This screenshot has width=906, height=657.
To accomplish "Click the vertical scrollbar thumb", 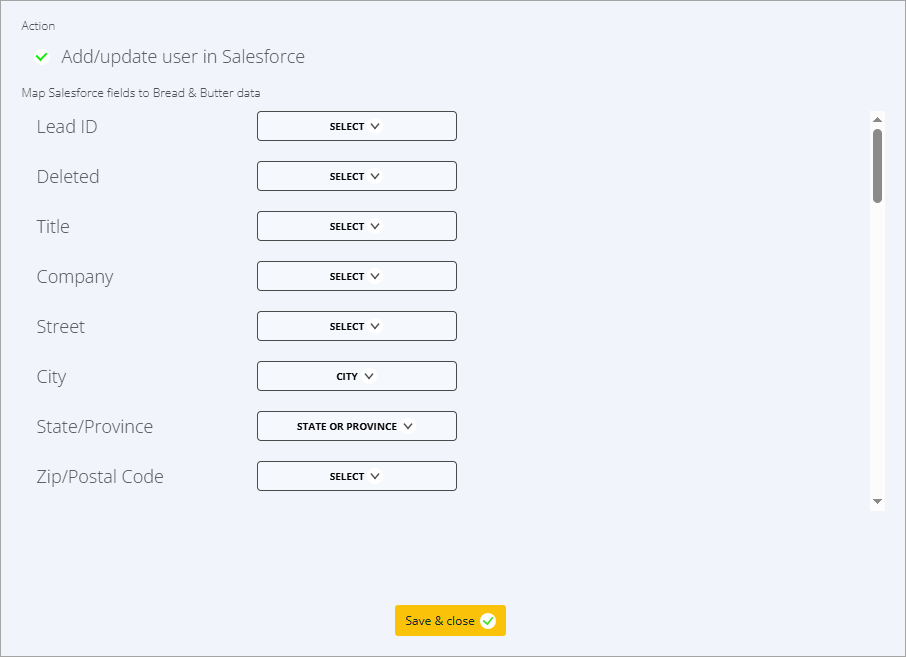I will 877,165.
